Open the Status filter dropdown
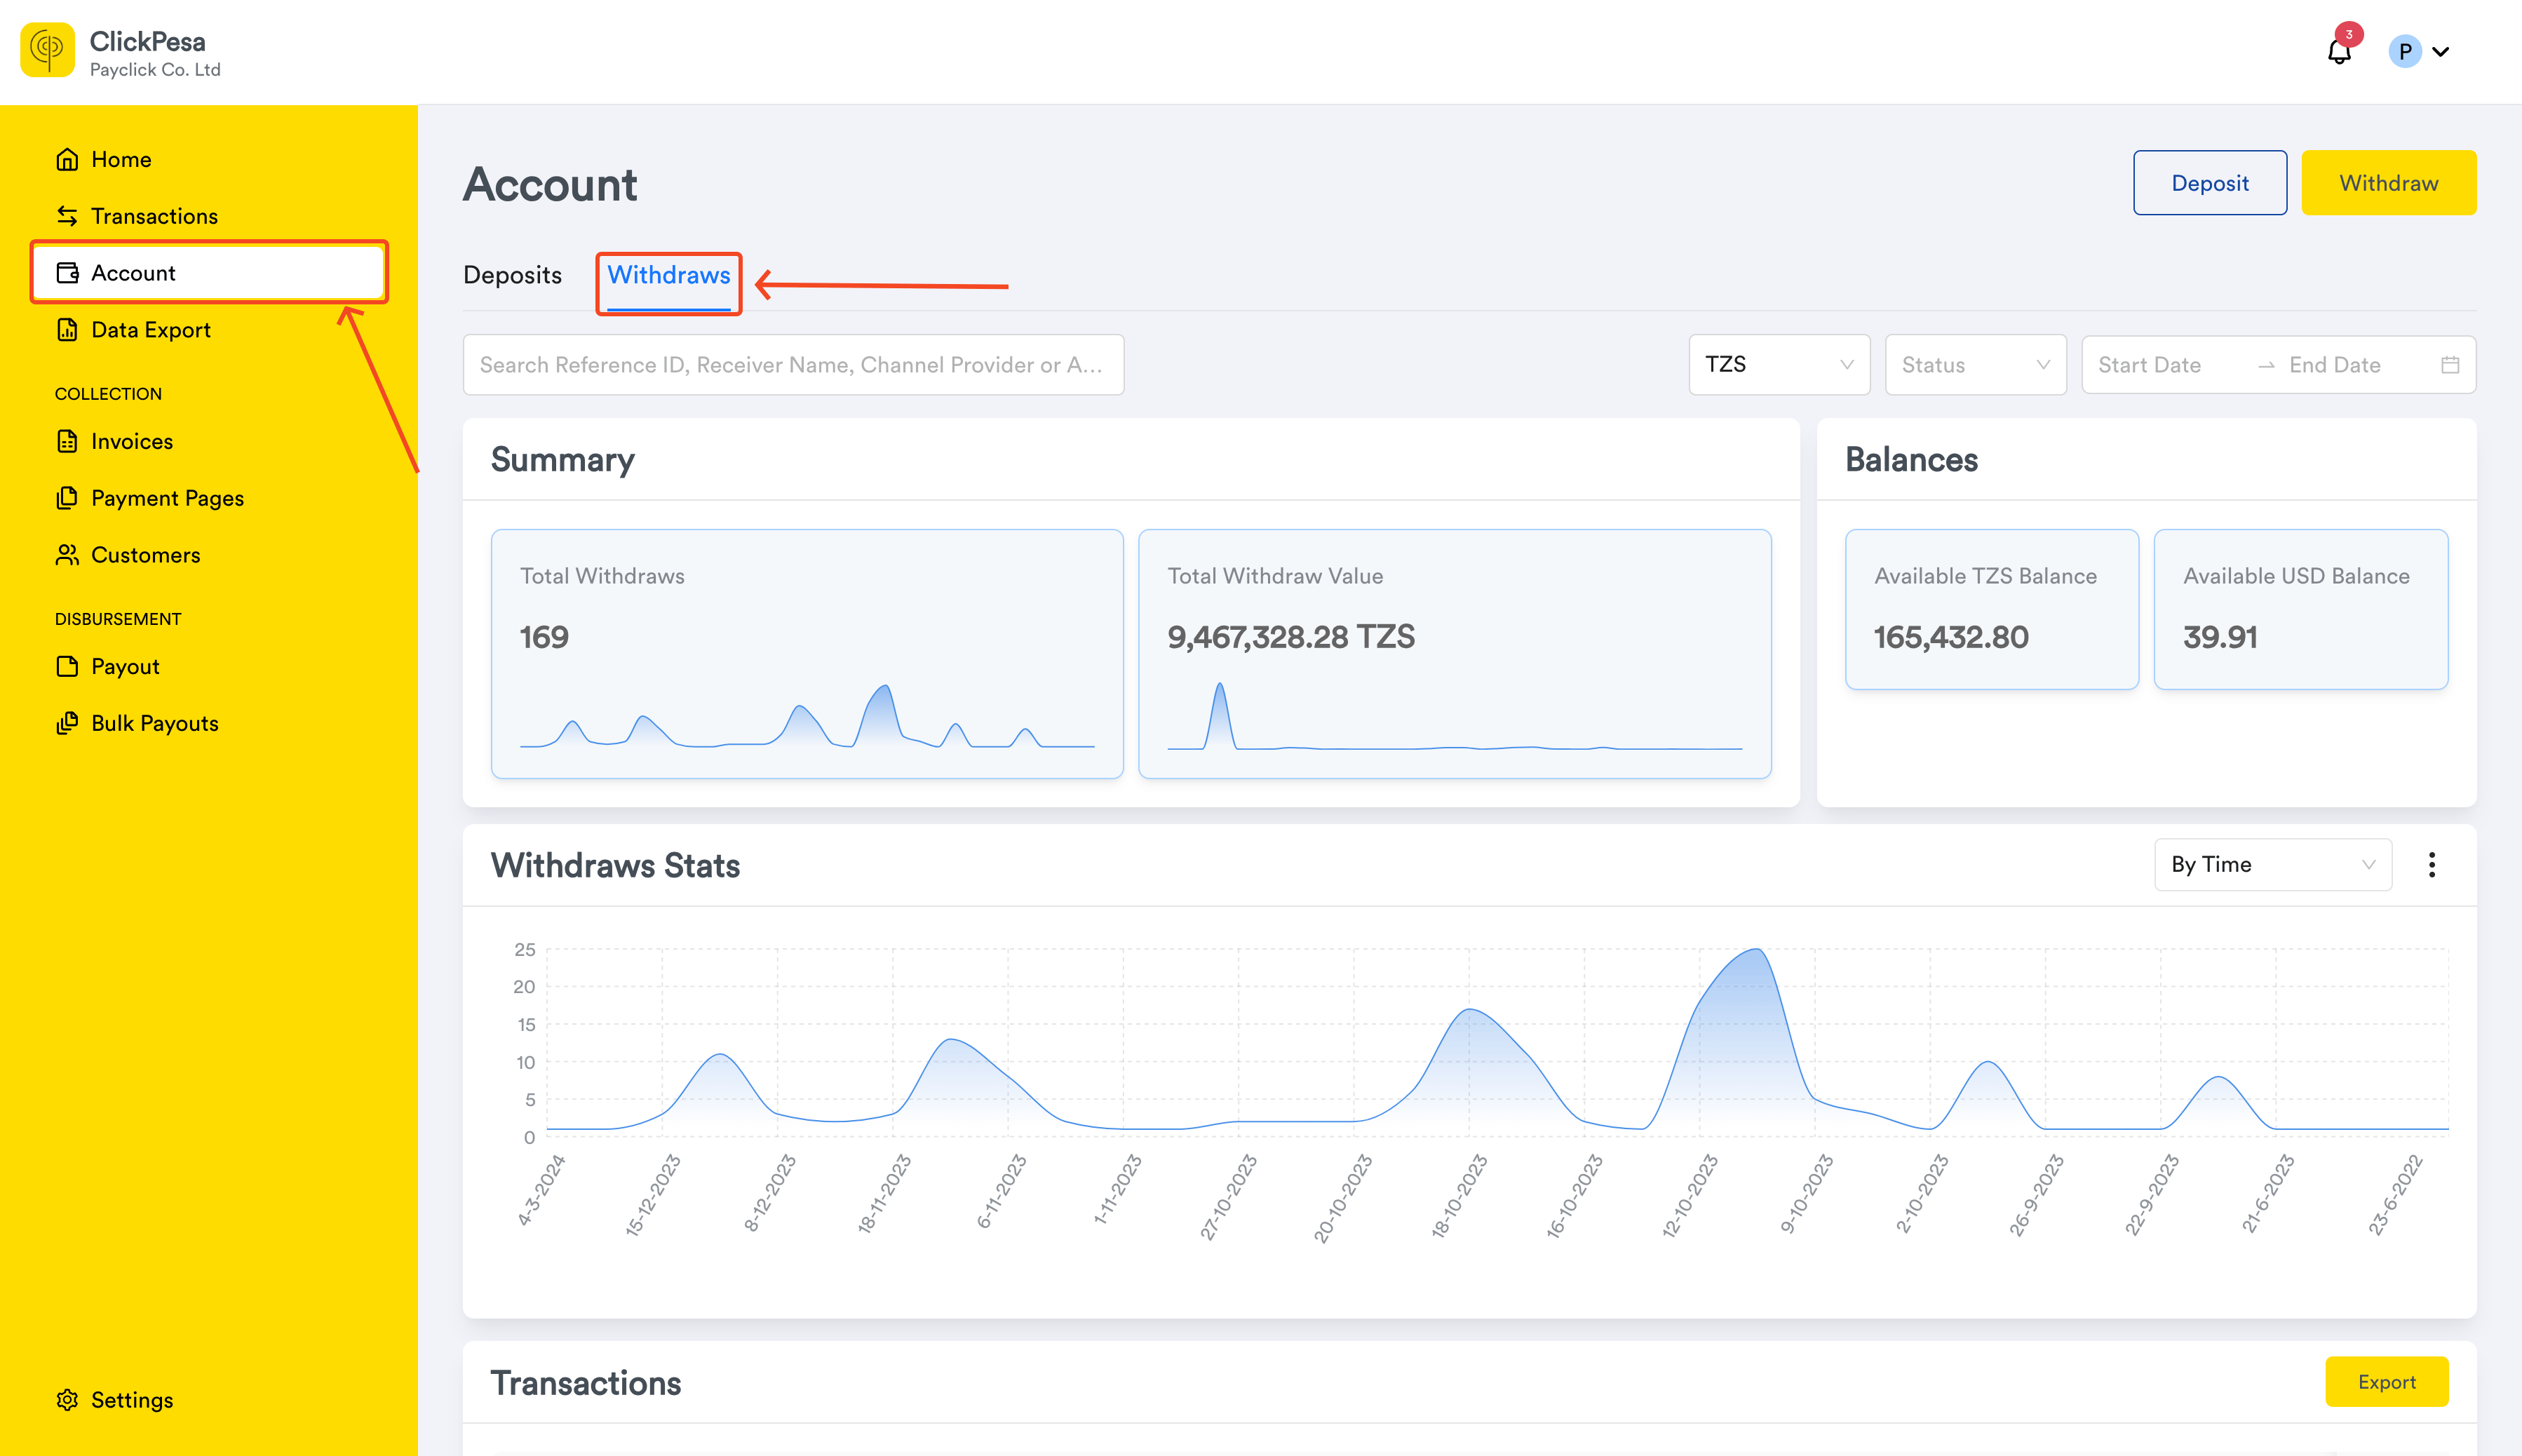 (1975, 365)
